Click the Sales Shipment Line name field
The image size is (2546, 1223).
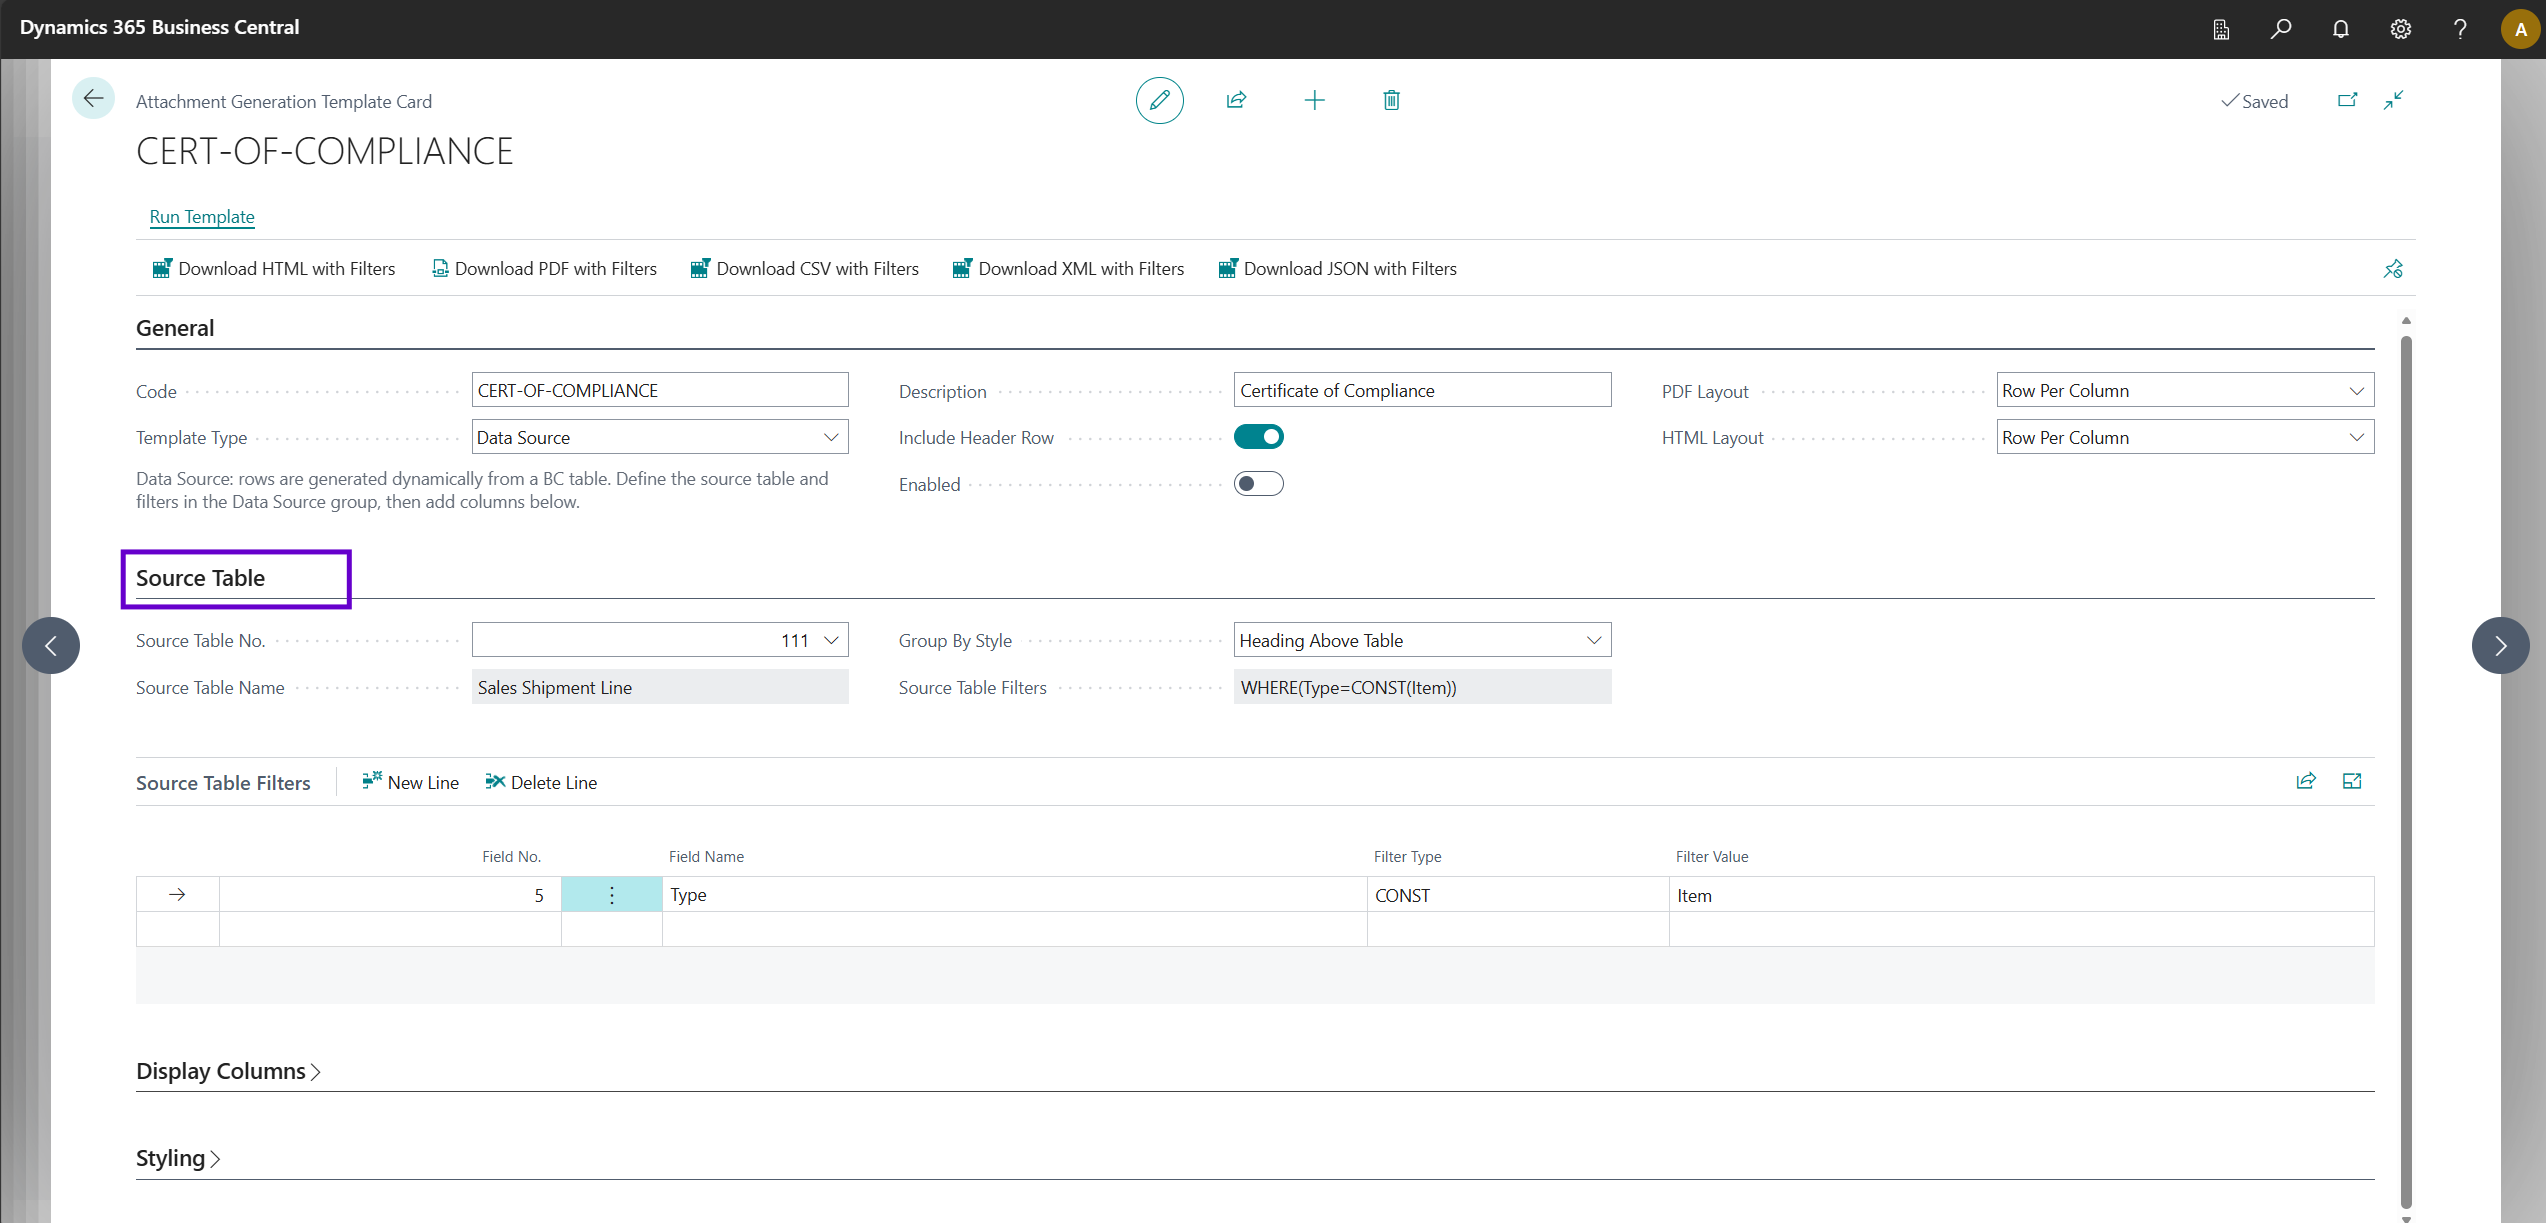tap(660, 687)
